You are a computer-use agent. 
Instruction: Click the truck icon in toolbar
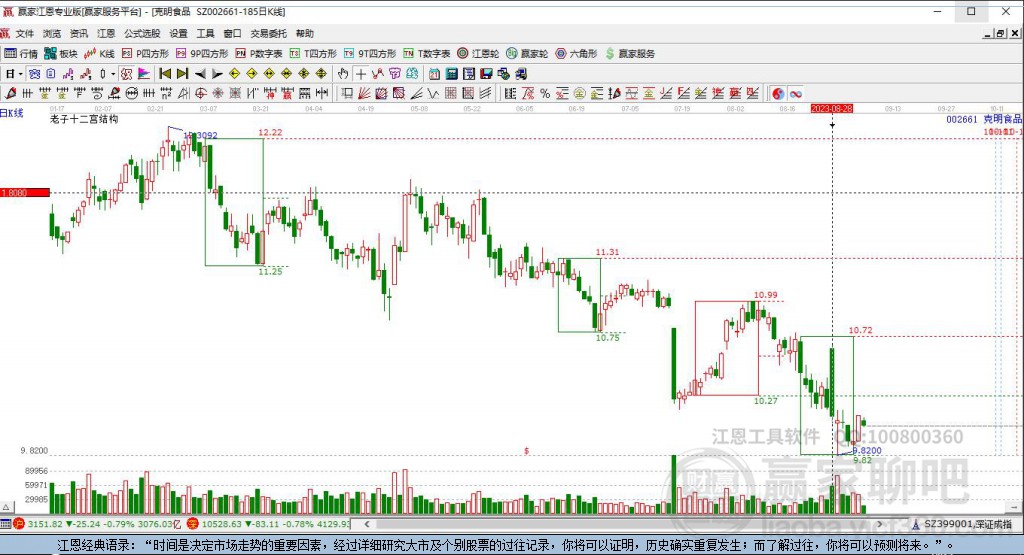pyautogui.click(x=520, y=74)
